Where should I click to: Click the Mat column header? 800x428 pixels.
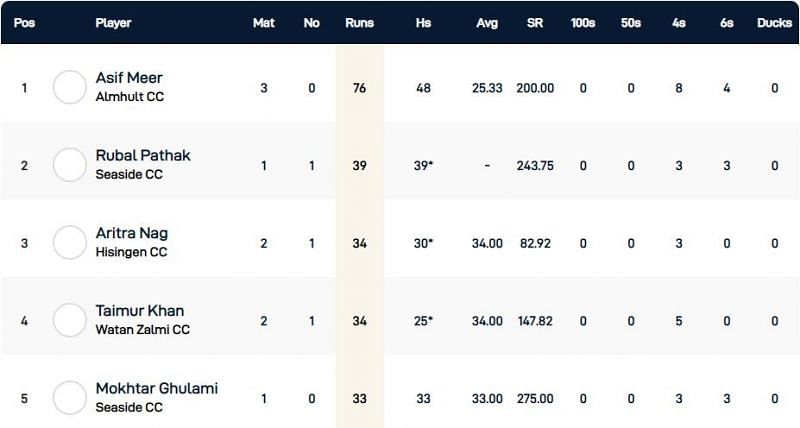(264, 23)
